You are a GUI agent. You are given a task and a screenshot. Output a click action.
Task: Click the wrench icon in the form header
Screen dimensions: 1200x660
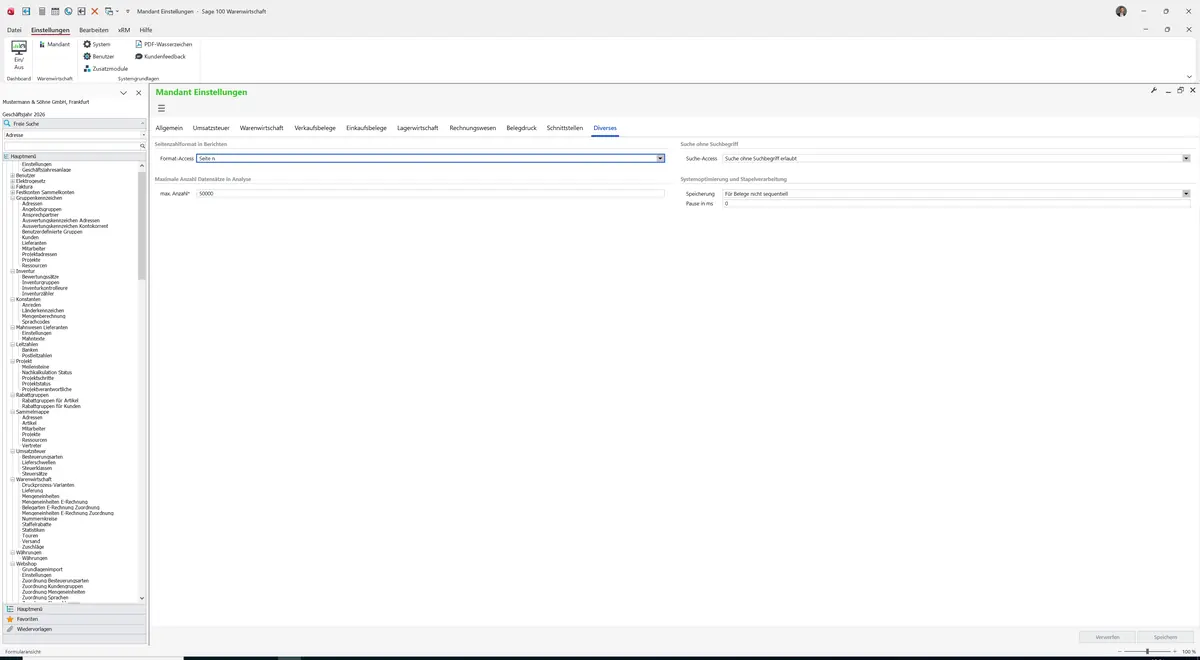[1153, 90]
